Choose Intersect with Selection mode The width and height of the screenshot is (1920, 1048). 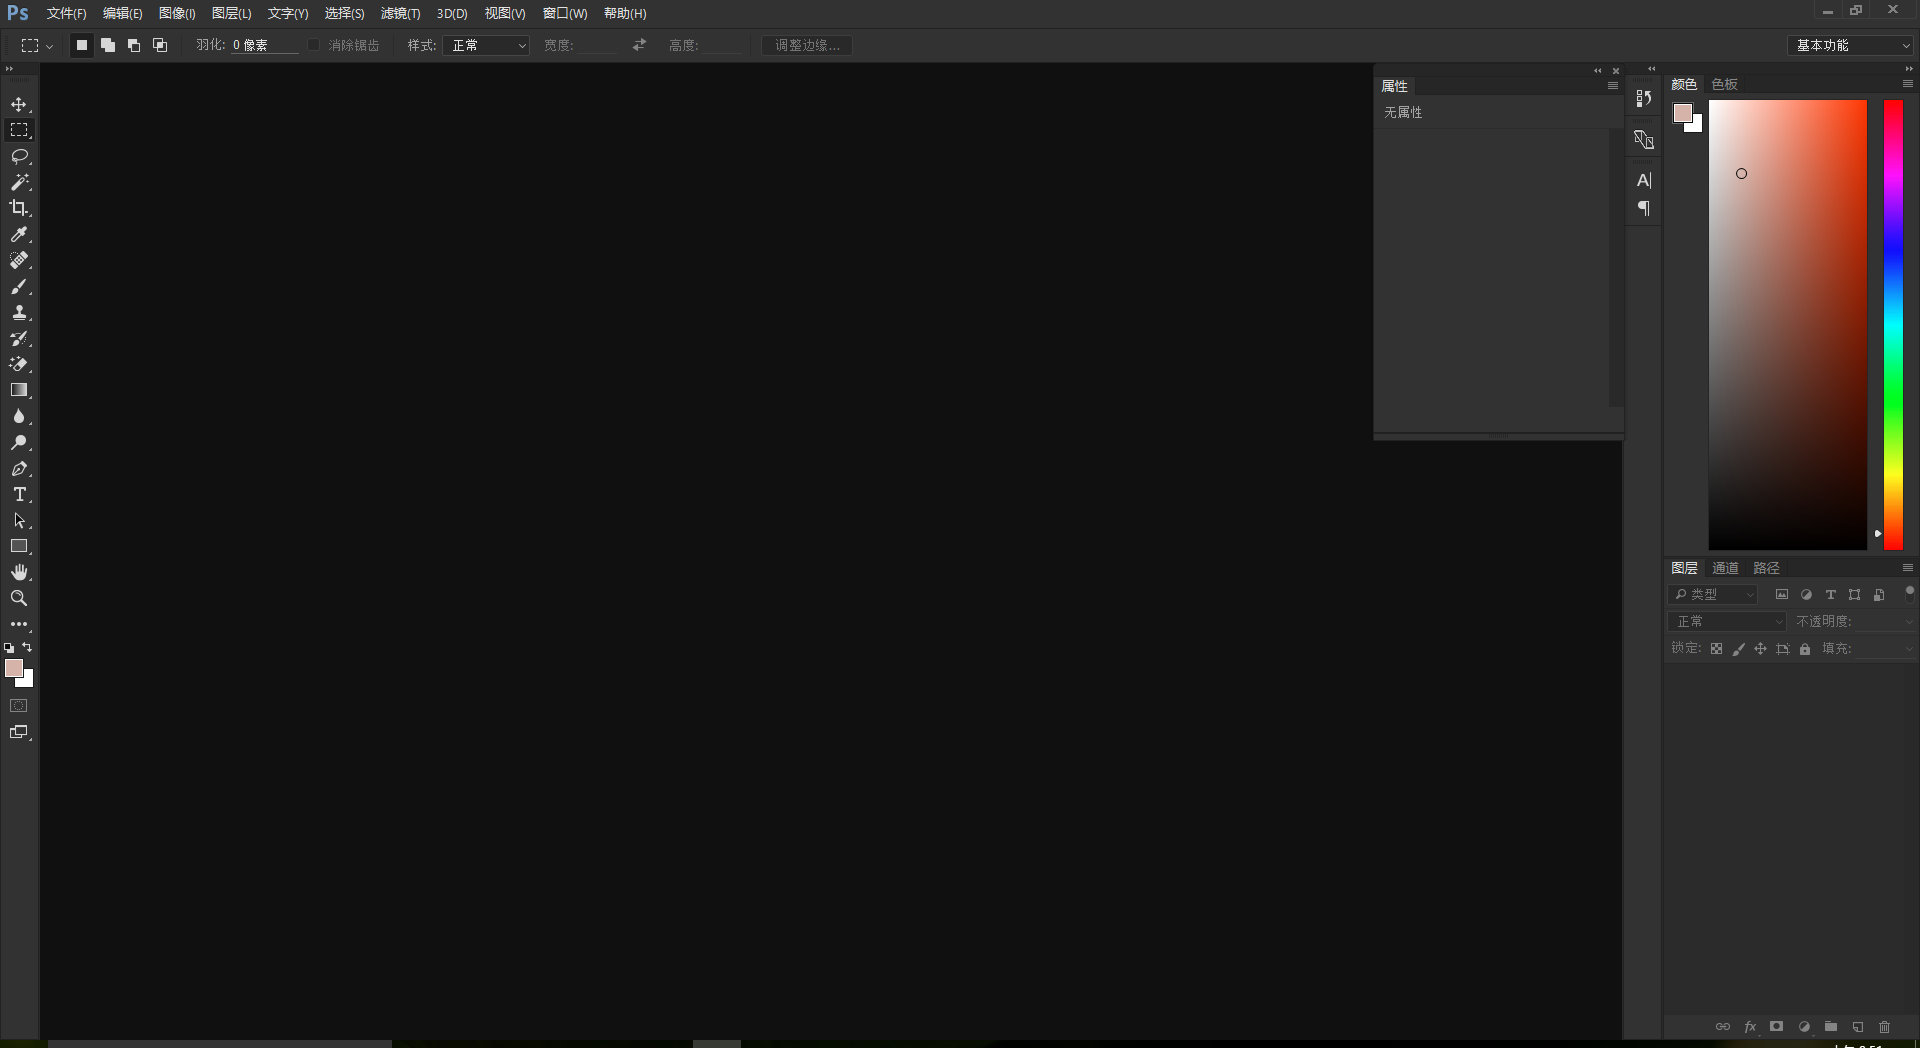coord(160,45)
